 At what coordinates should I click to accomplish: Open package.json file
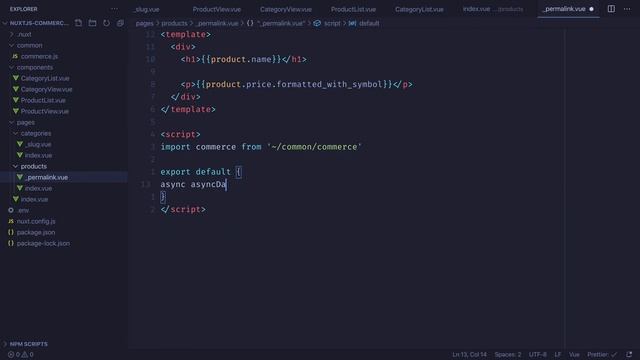[36, 233]
